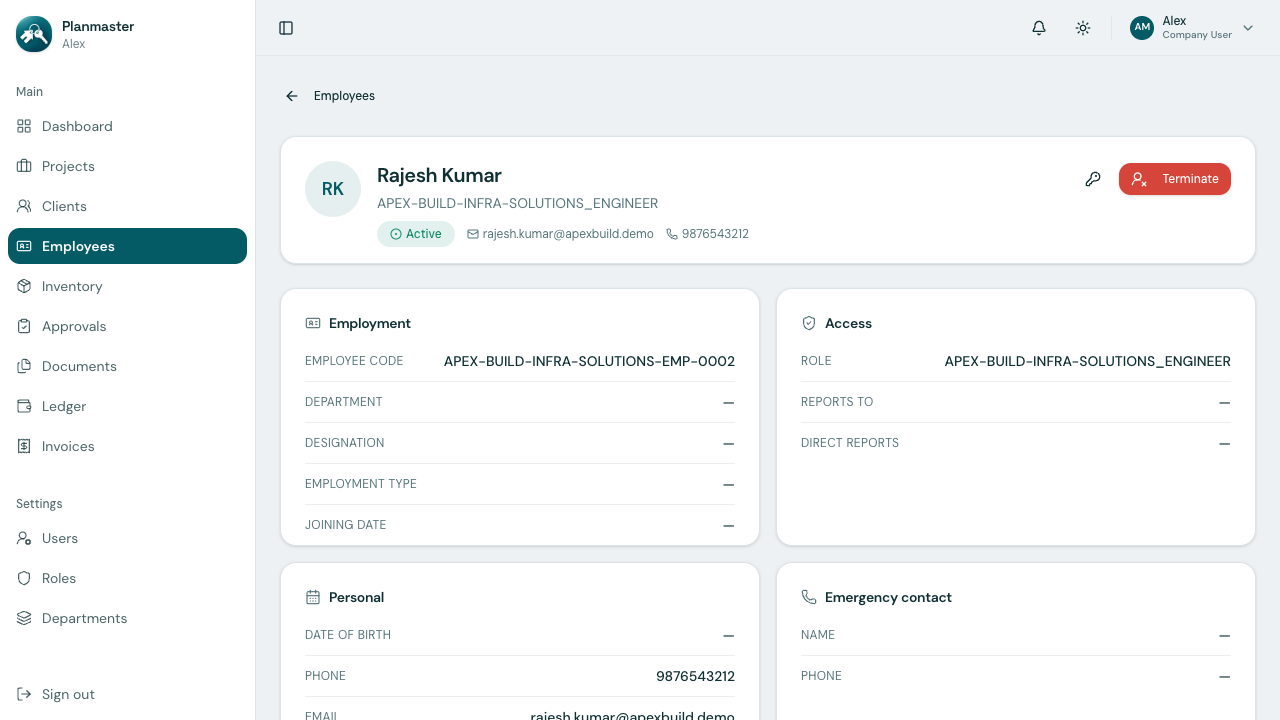
Task: Sign out of Planmaster
Action: [x=127, y=694]
